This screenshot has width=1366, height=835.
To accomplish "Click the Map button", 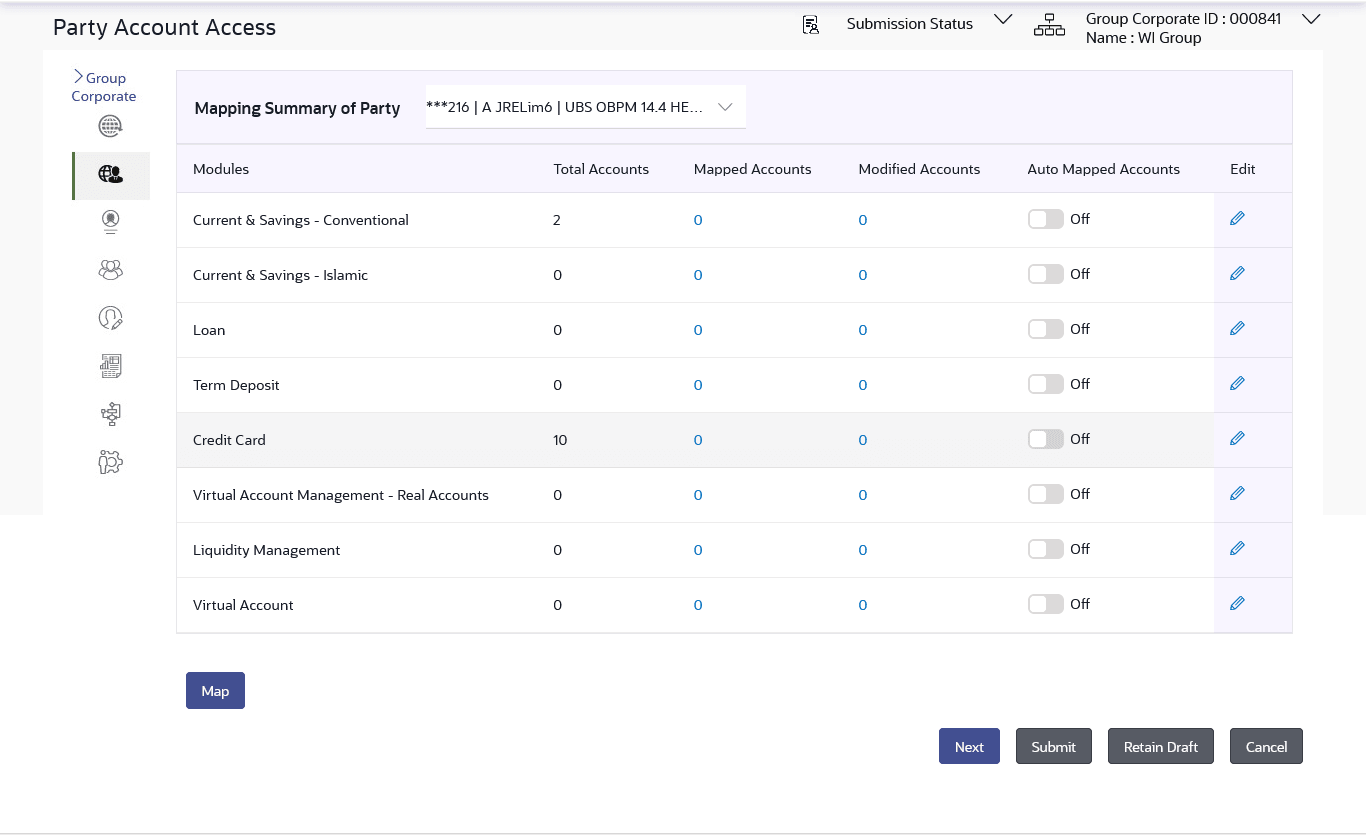I will [x=215, y=691].
